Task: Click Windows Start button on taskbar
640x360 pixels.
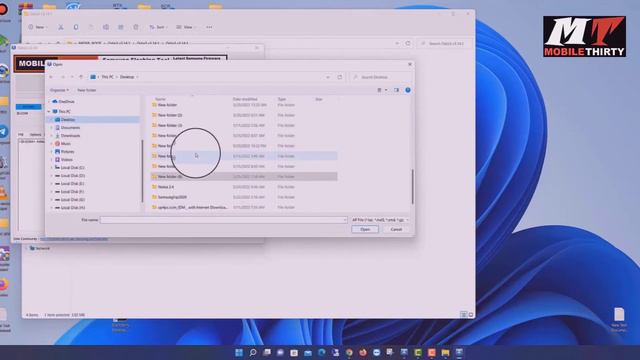Action: click(239, 352)
